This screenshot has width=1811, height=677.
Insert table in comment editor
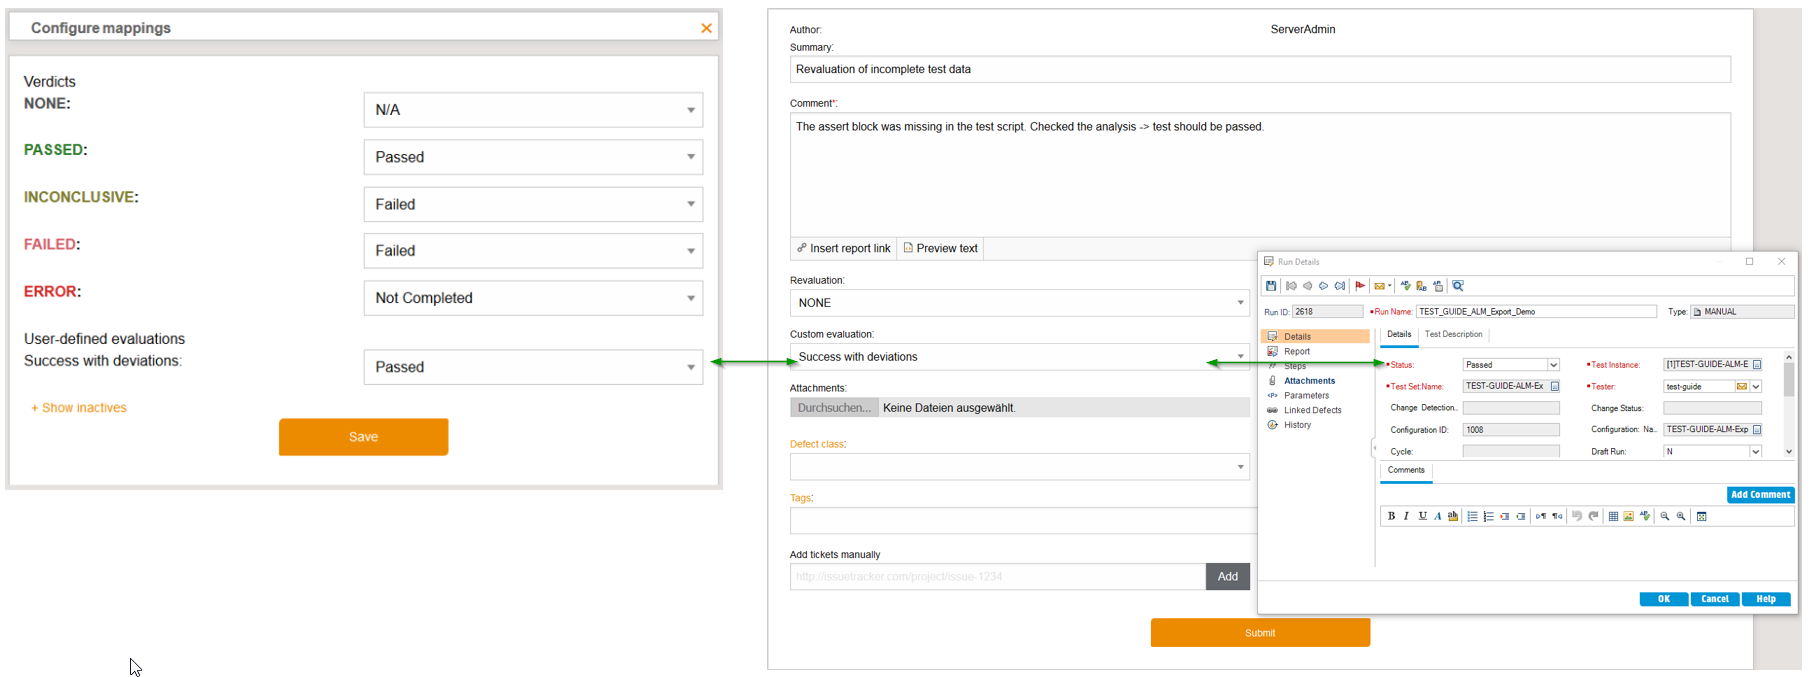tap(1613, 516)
